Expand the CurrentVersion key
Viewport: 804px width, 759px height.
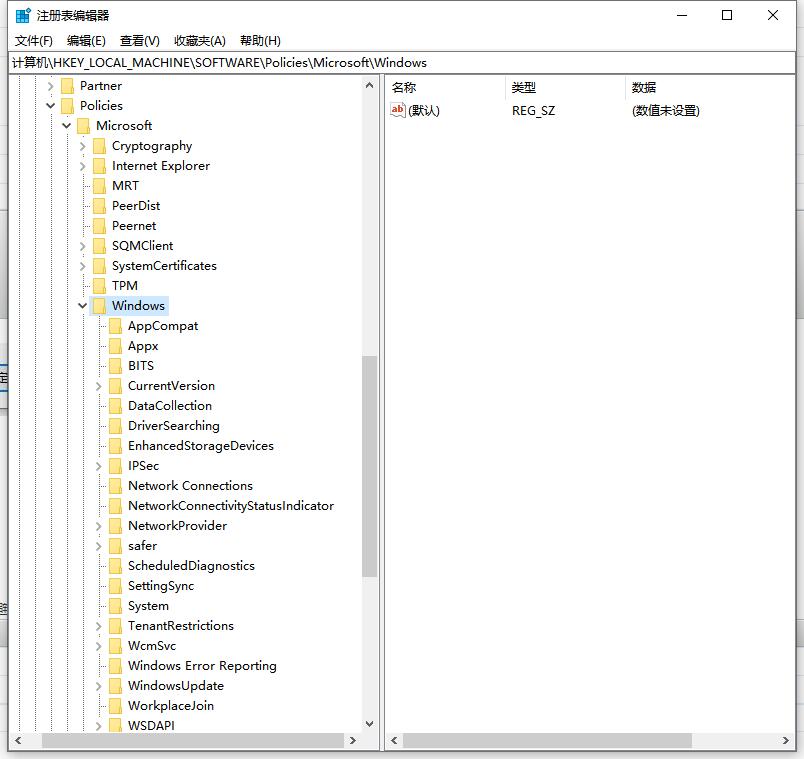[99, 386]
